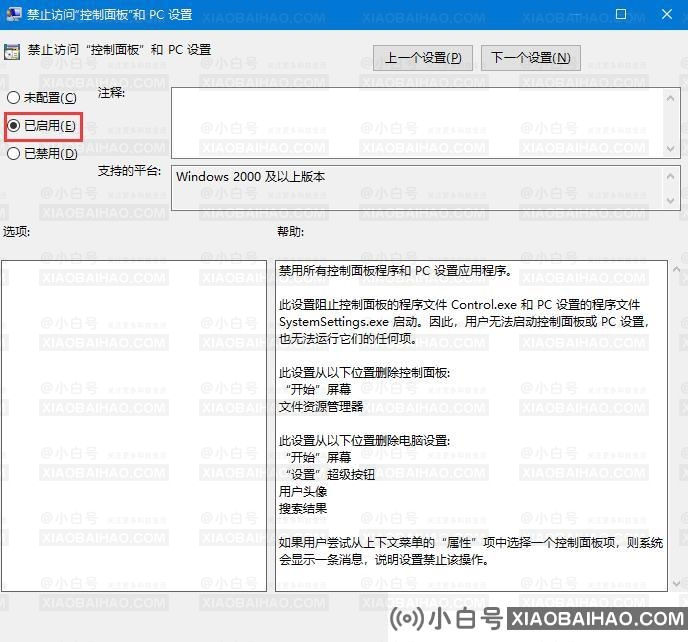Viewport: 688px width, 642px height.
Task: Click the help line '禁用所有控制面板程序和 PC 设置应用程序'
Action: click(x=395, y=271)
